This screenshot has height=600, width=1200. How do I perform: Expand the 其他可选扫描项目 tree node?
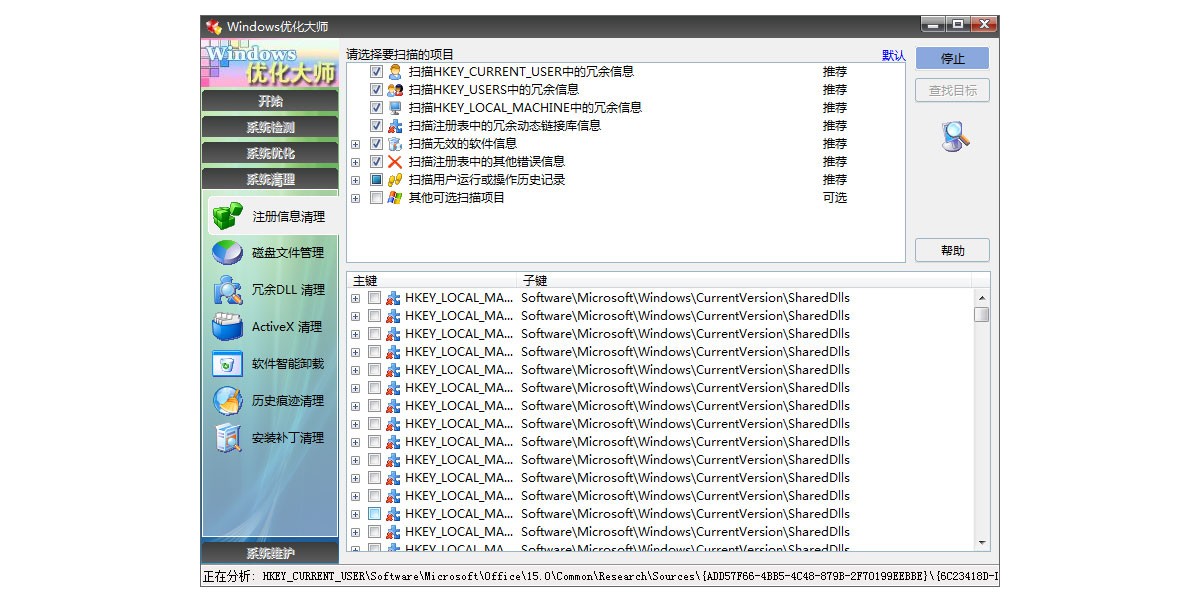(x=356, y=198)
